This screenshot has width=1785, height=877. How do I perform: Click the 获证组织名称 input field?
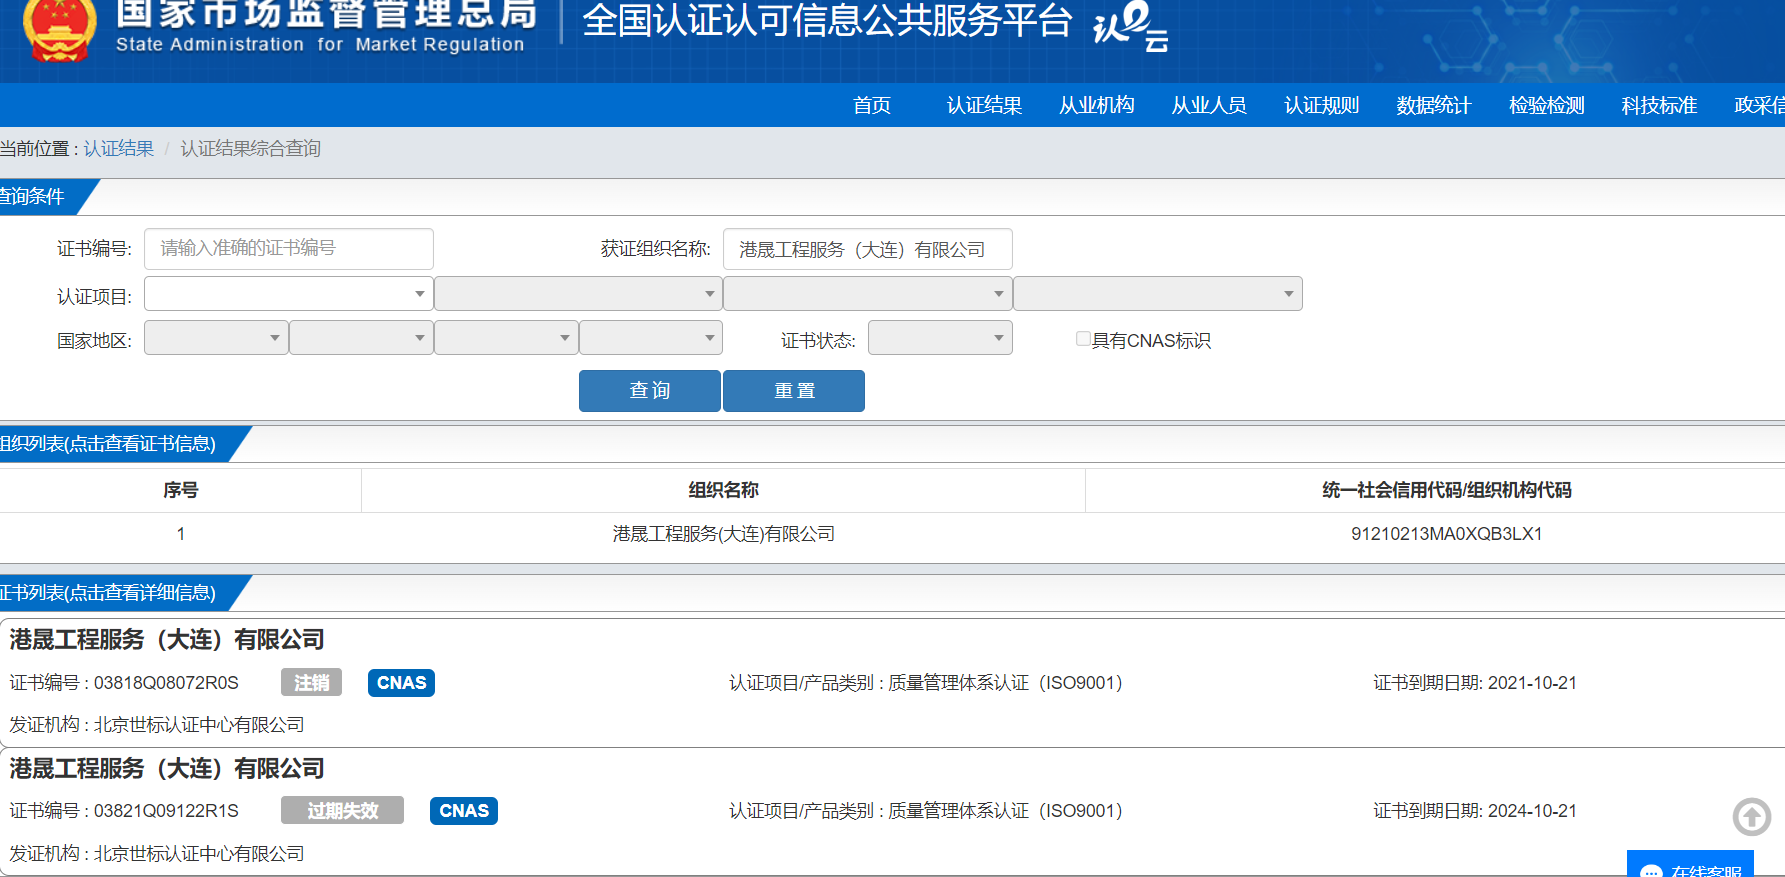868,249
